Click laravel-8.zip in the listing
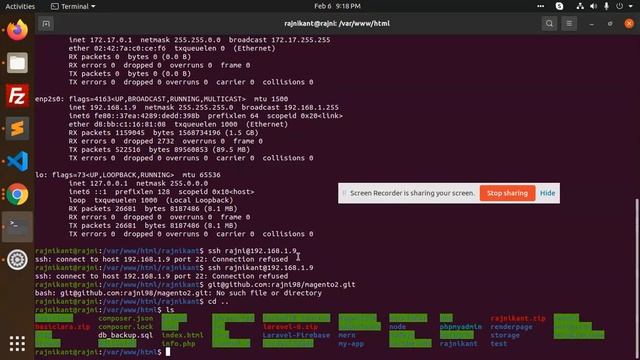The width and height of the screenshot is (640, 360). (x=290, y=327)
